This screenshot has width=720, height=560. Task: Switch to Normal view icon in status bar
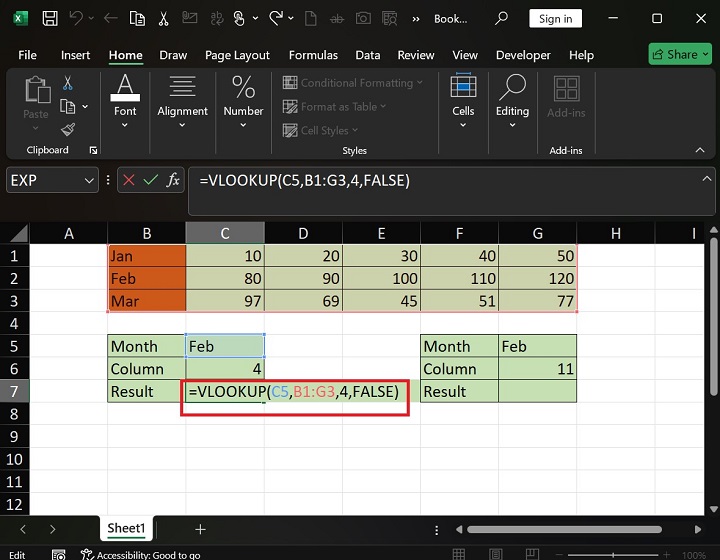pos(459,554)
